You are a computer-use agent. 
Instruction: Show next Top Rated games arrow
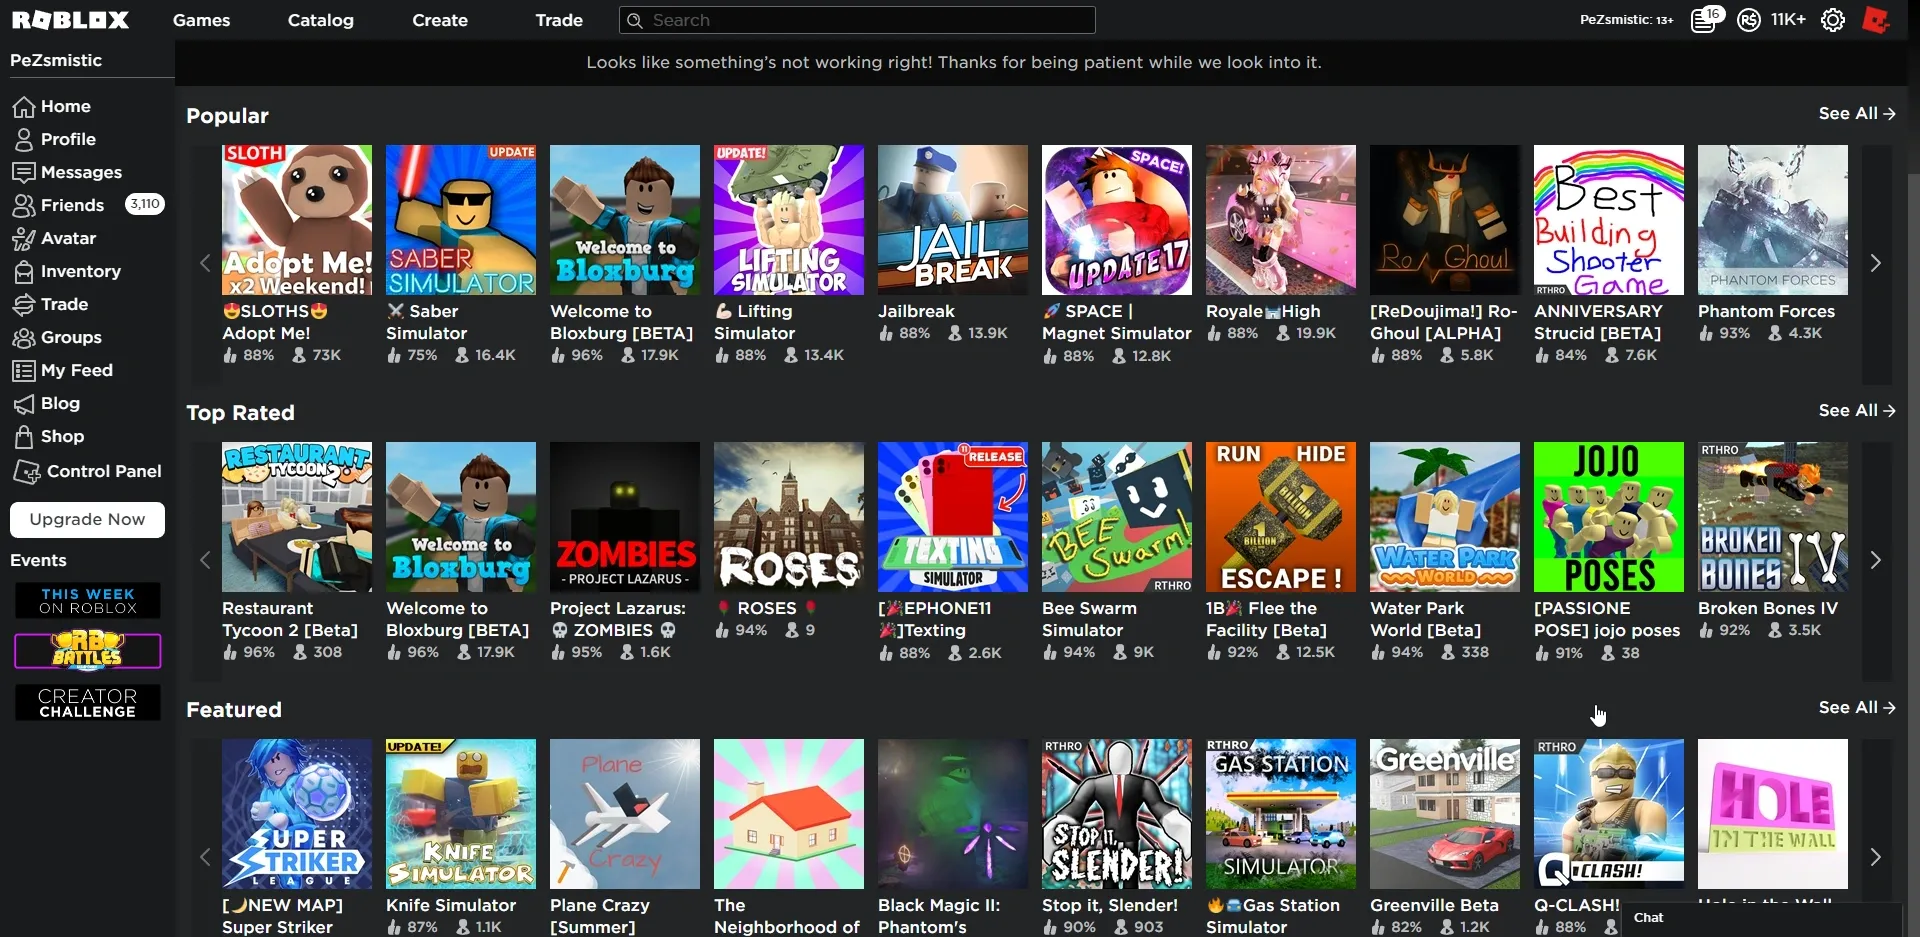1876,560
